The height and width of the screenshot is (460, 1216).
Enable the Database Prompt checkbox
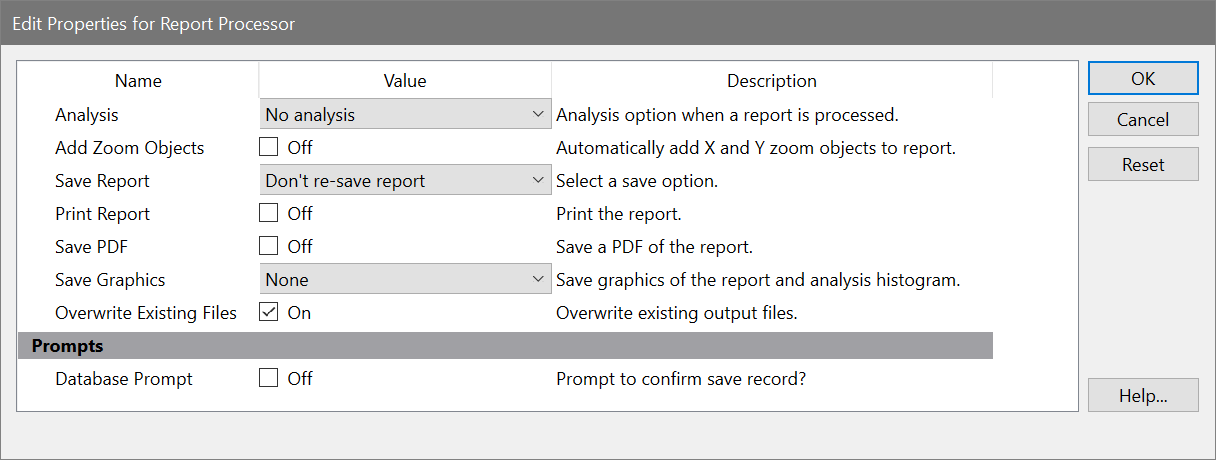(x=268, y=379)
